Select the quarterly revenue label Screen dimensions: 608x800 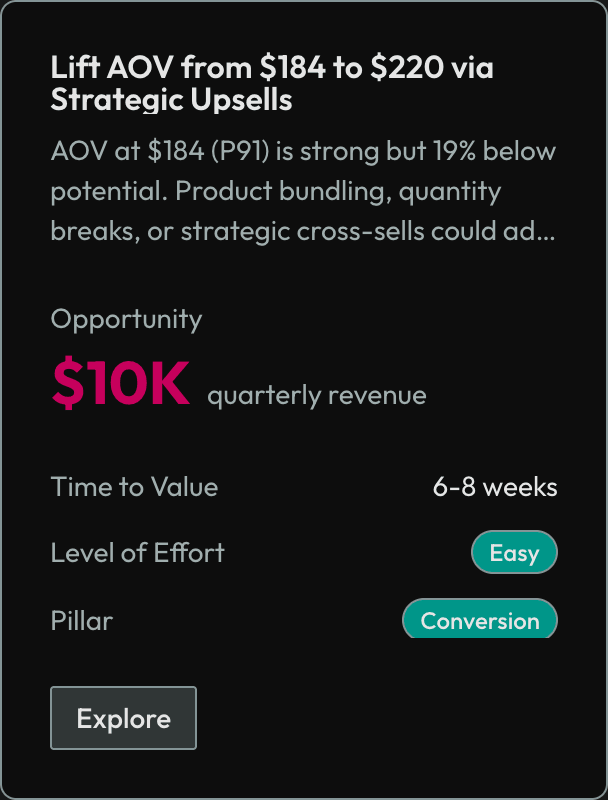316,394
